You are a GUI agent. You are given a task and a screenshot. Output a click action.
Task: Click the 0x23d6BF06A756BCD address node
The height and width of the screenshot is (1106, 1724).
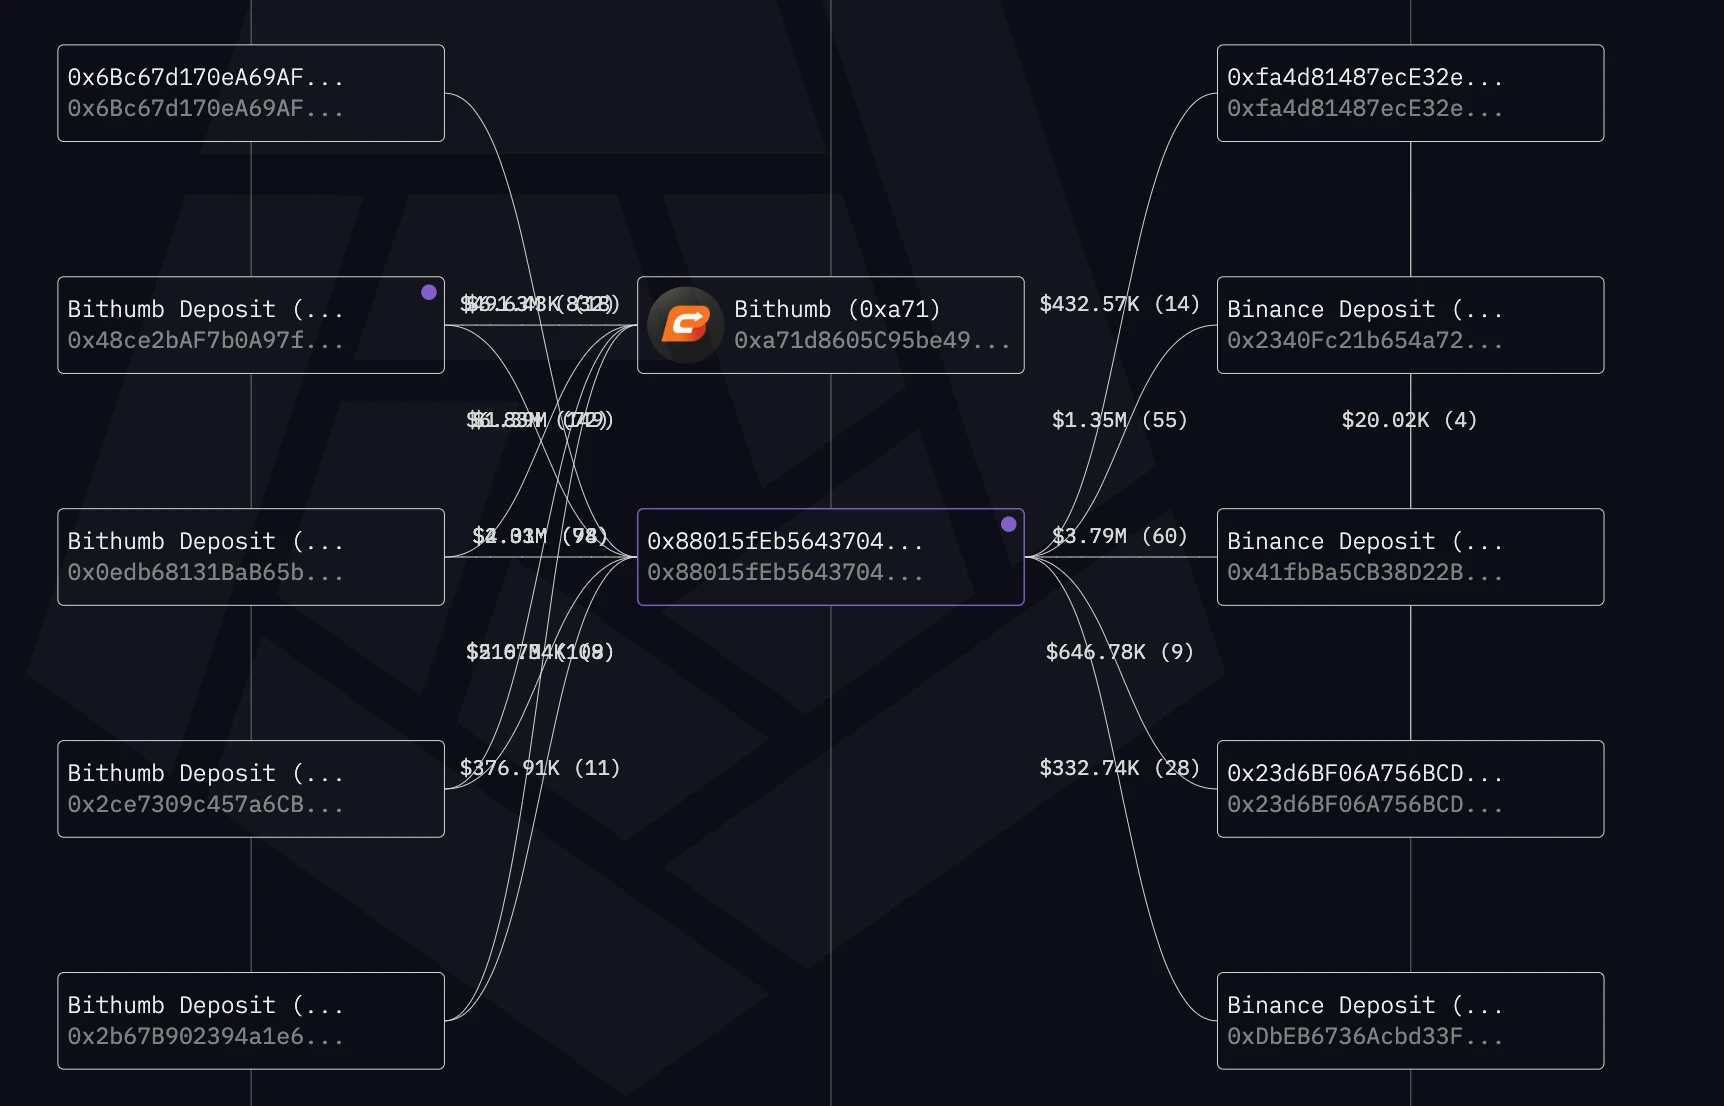click(x=1410, y=789)
